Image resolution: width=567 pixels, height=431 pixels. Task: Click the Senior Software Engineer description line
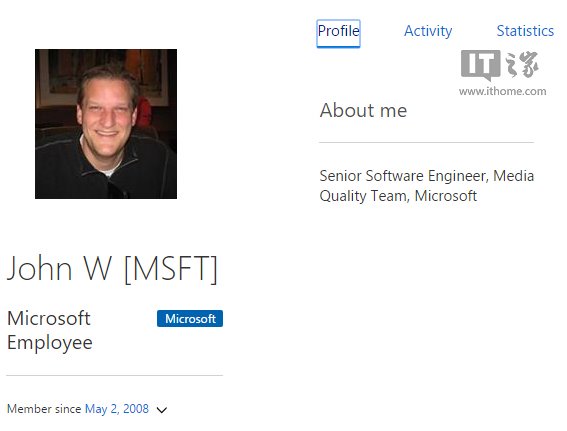[427, 176]
